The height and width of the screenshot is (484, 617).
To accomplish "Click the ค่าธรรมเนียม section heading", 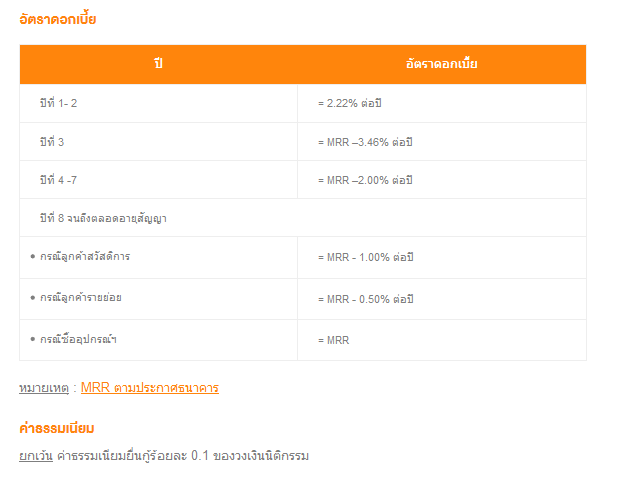I will point(57,428).
